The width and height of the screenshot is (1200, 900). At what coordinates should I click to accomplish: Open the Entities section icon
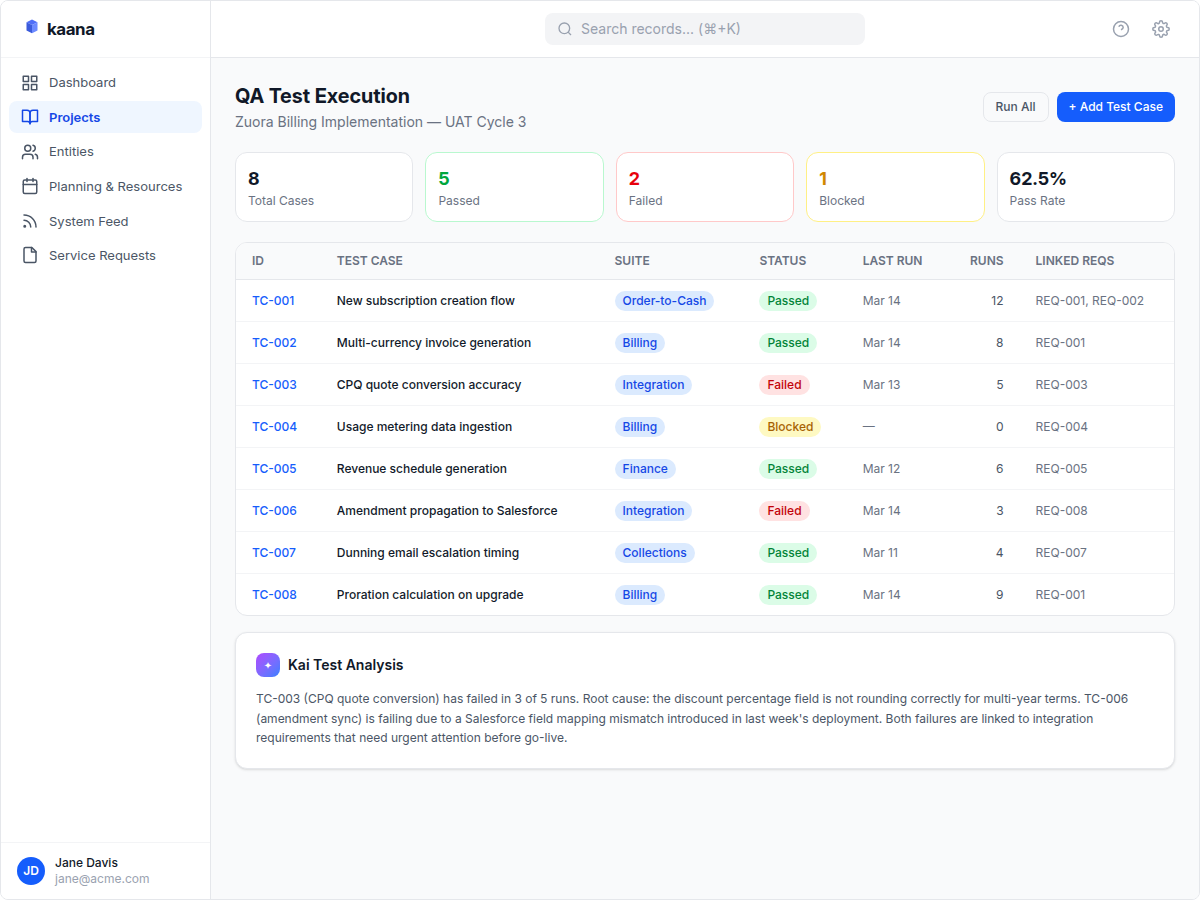click(31, 151)
